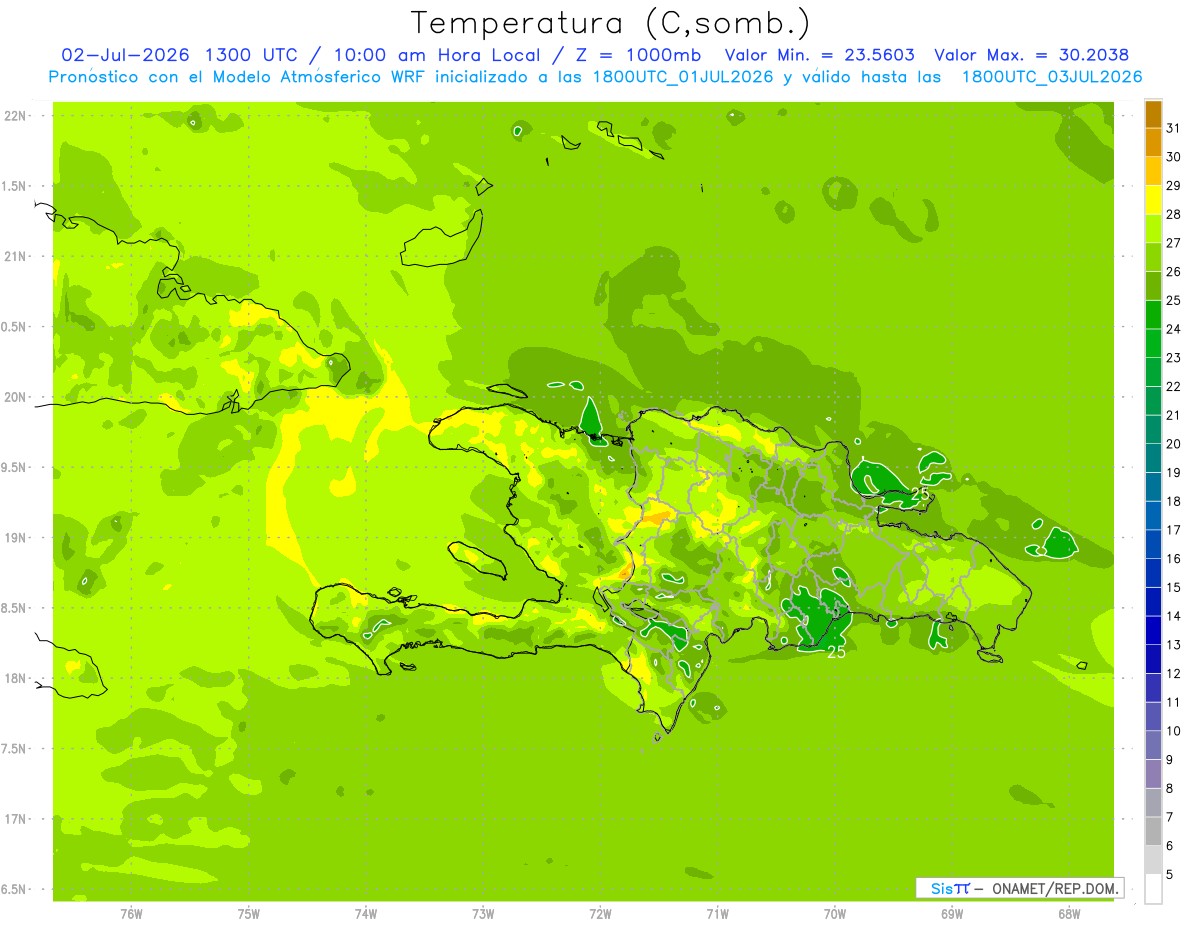Image resolution: width=1200 pixels, height=927 pixels.
Task: Click the "Valor Min. = 23.5603" value
Action: click(820, 55)
